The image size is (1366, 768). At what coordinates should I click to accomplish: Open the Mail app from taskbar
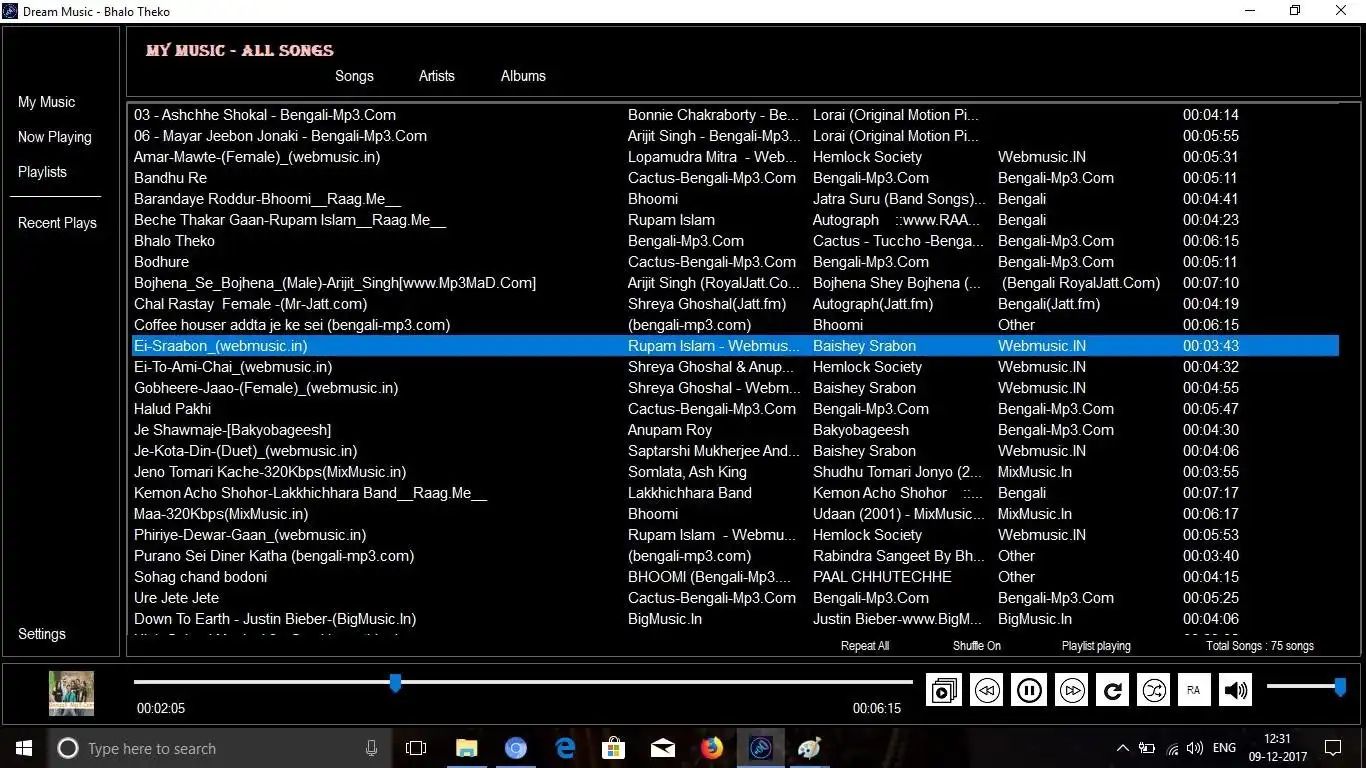(662, 748)
